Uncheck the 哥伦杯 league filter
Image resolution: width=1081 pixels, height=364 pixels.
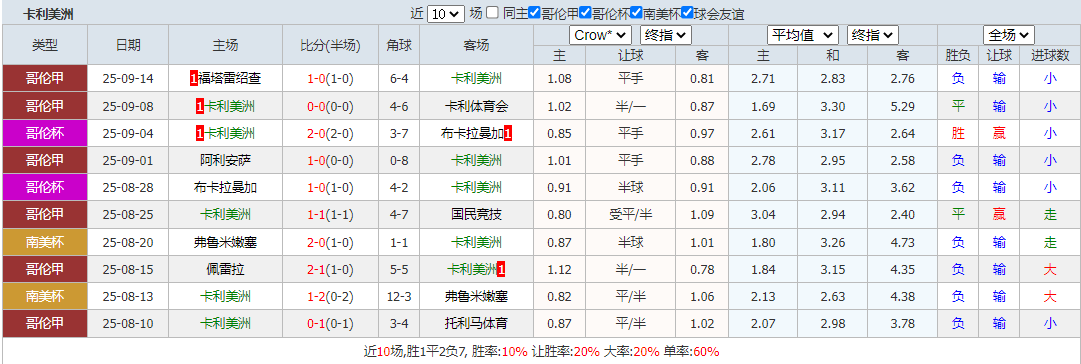(585, 12)
